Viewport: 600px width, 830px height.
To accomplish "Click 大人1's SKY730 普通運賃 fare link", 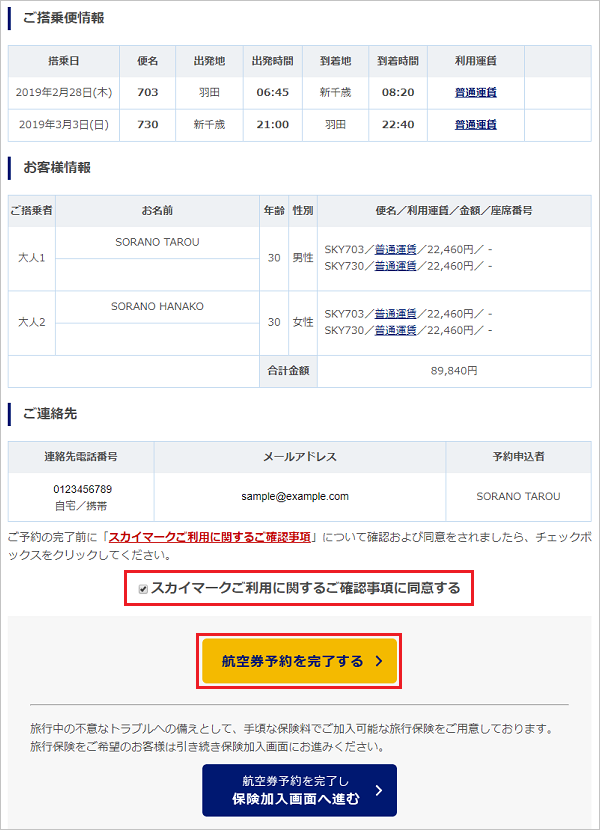I will (395, 266).
